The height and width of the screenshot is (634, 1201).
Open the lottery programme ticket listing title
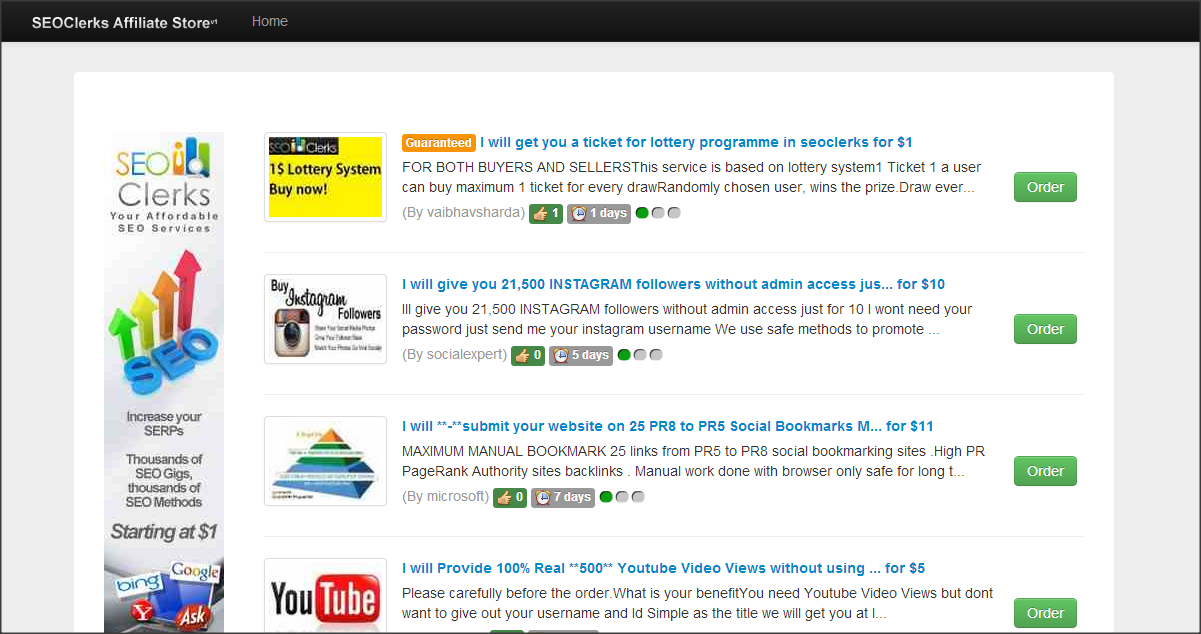[696, 142]
